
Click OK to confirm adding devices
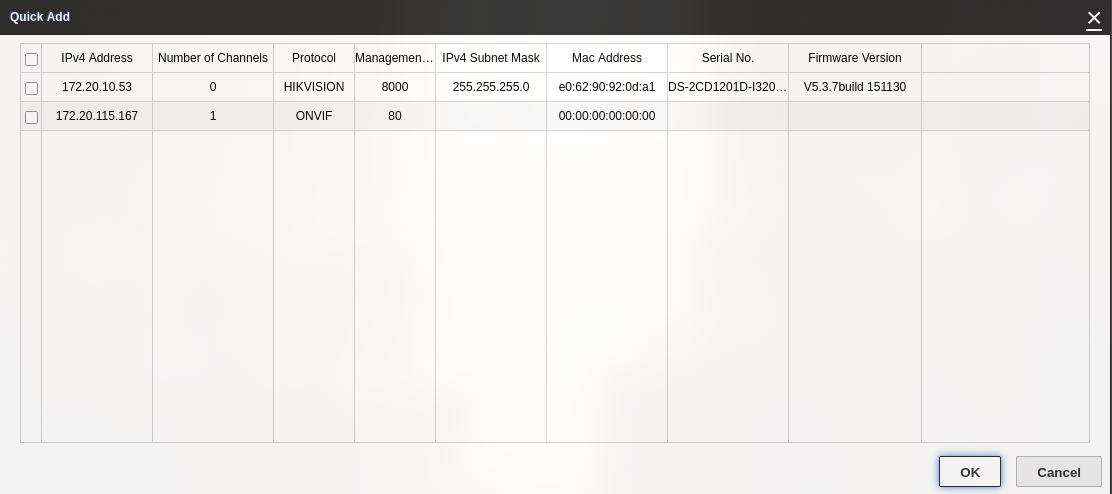[x=969, y=472]
